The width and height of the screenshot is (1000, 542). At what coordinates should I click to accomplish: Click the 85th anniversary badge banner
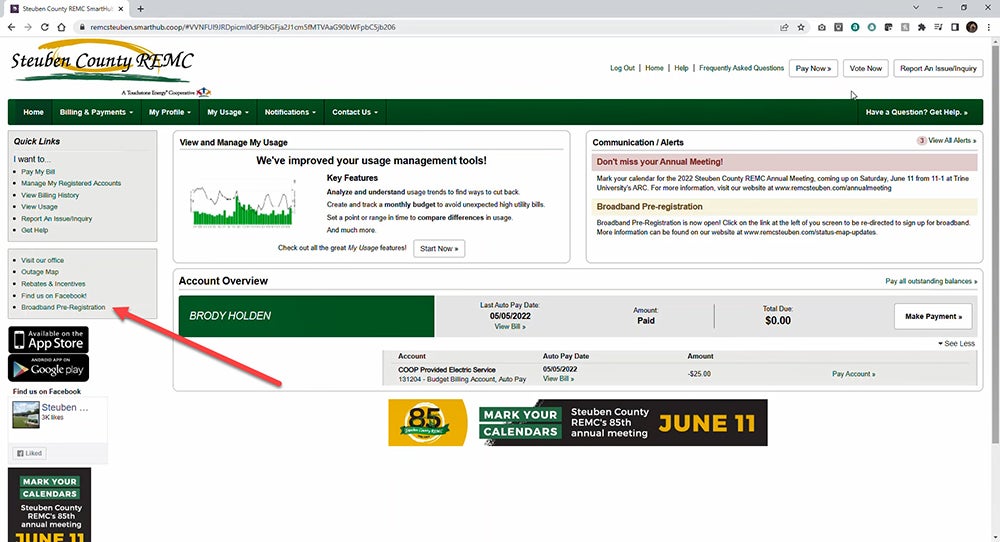pos(427,422)
